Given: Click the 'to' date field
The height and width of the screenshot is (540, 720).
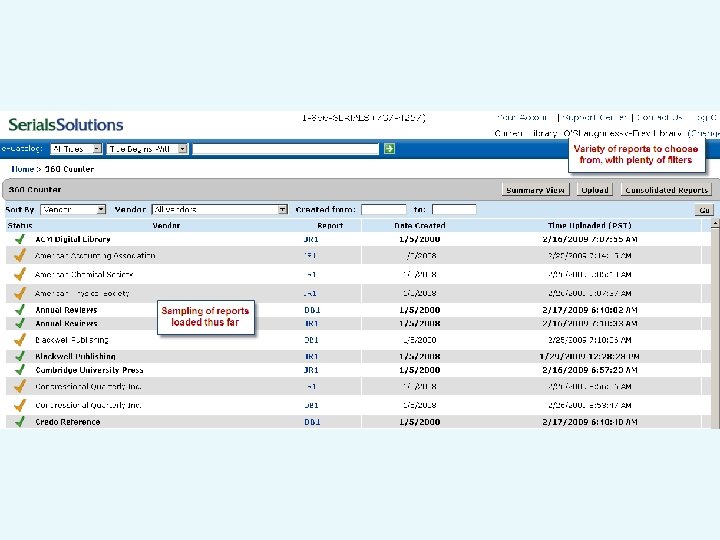Looking at the screenshot, I should [x=454, y=209].
